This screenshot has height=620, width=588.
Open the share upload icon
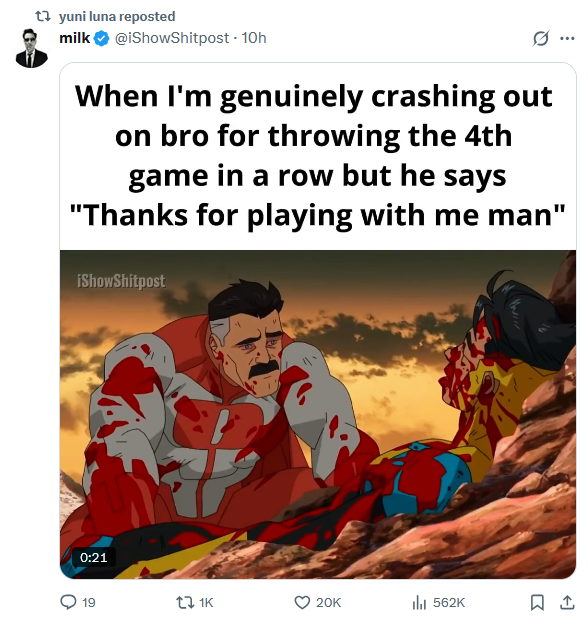click(x=567, y=602)
